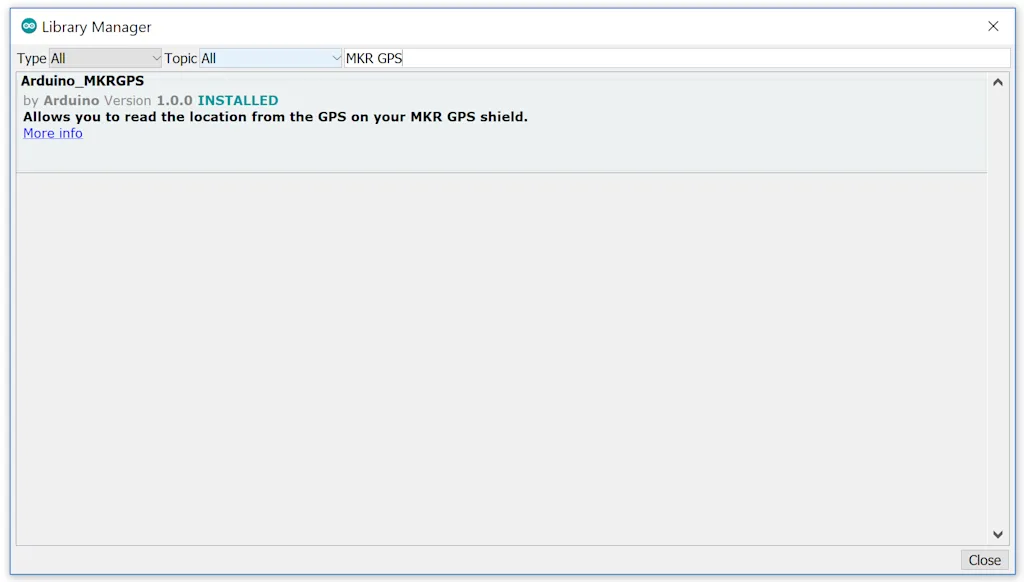This screenshot has width=1024, height=582.
Task: Open the Type filter dropdown
Action: click(105, 58)
